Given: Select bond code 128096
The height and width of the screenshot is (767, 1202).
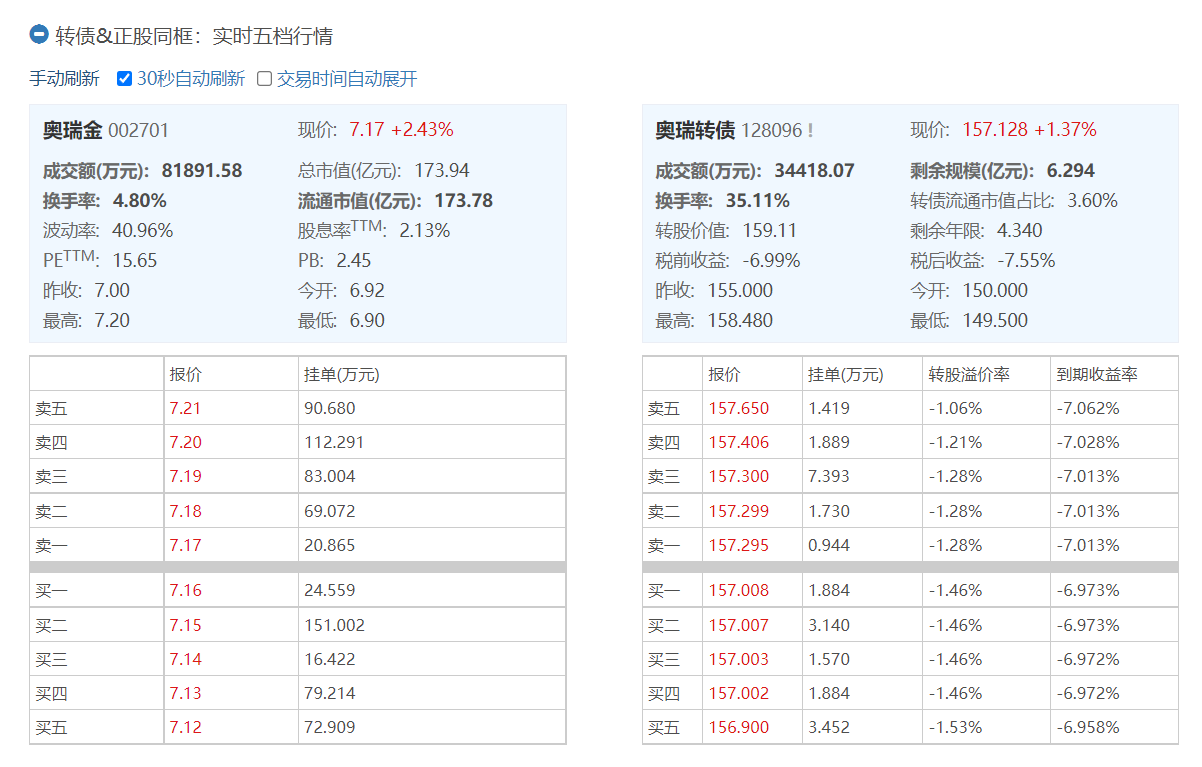Looking at the screenshot, I should [x=771, y=130].
